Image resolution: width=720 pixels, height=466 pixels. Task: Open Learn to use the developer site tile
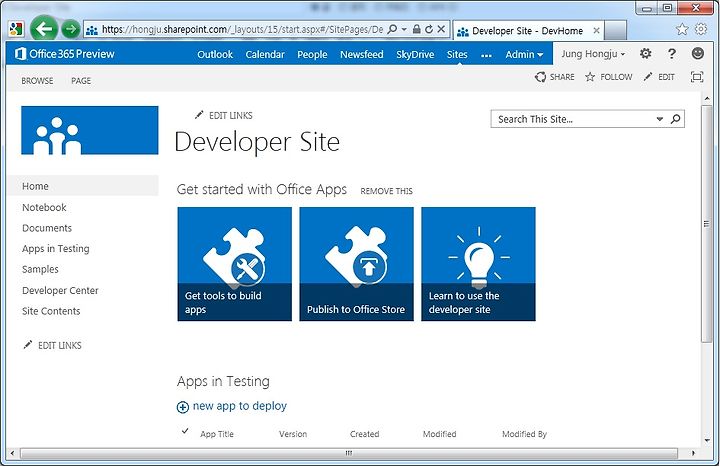tap(478, 264)
